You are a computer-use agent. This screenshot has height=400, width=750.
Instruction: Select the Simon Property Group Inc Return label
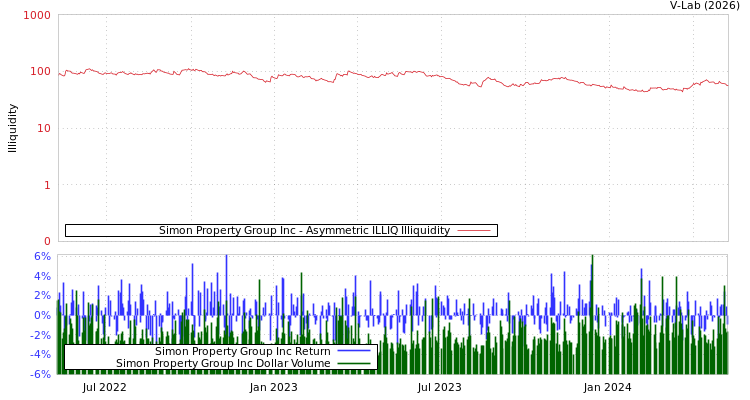coord(242,351)
